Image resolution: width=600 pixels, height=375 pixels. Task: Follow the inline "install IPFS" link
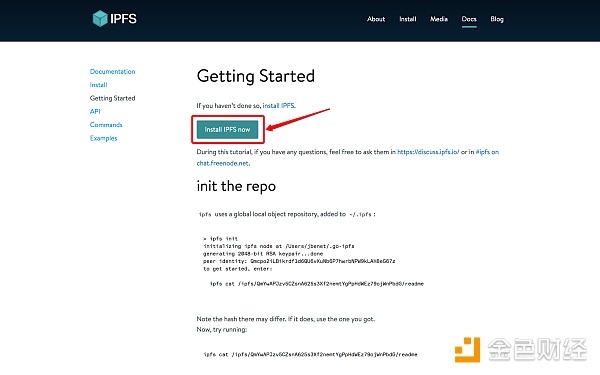coord(279,106)
